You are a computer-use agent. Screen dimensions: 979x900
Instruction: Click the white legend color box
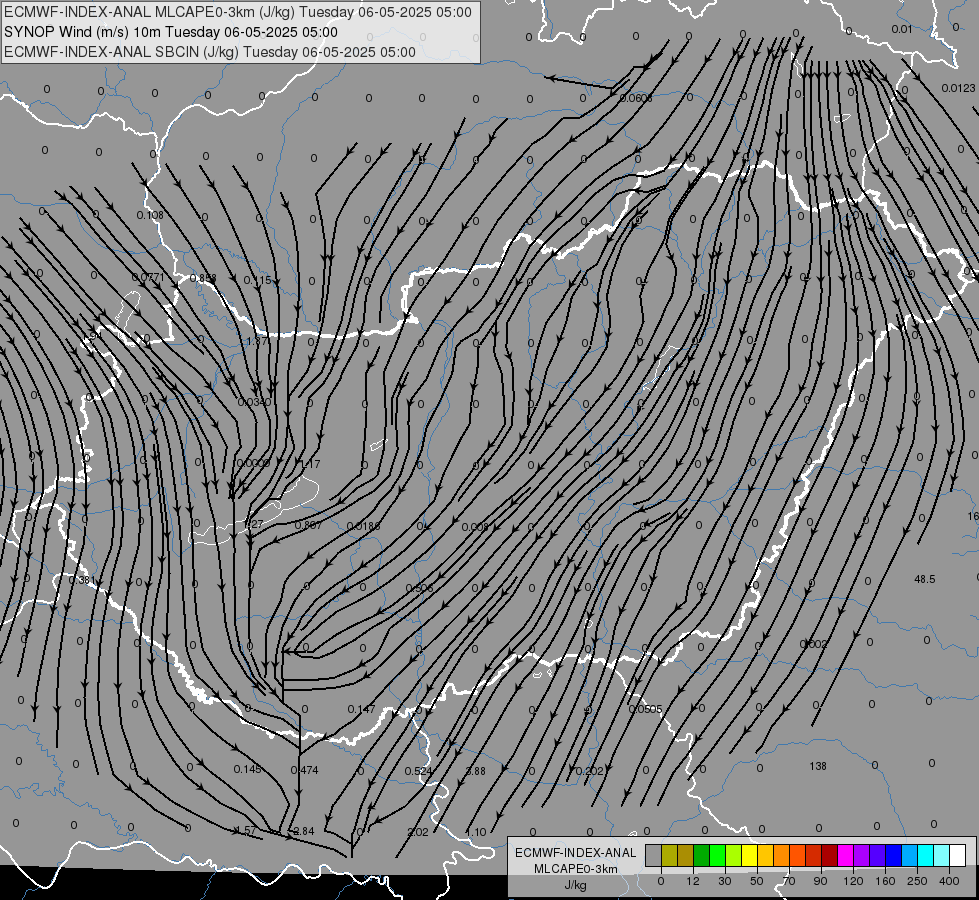[x=957, y=856]
